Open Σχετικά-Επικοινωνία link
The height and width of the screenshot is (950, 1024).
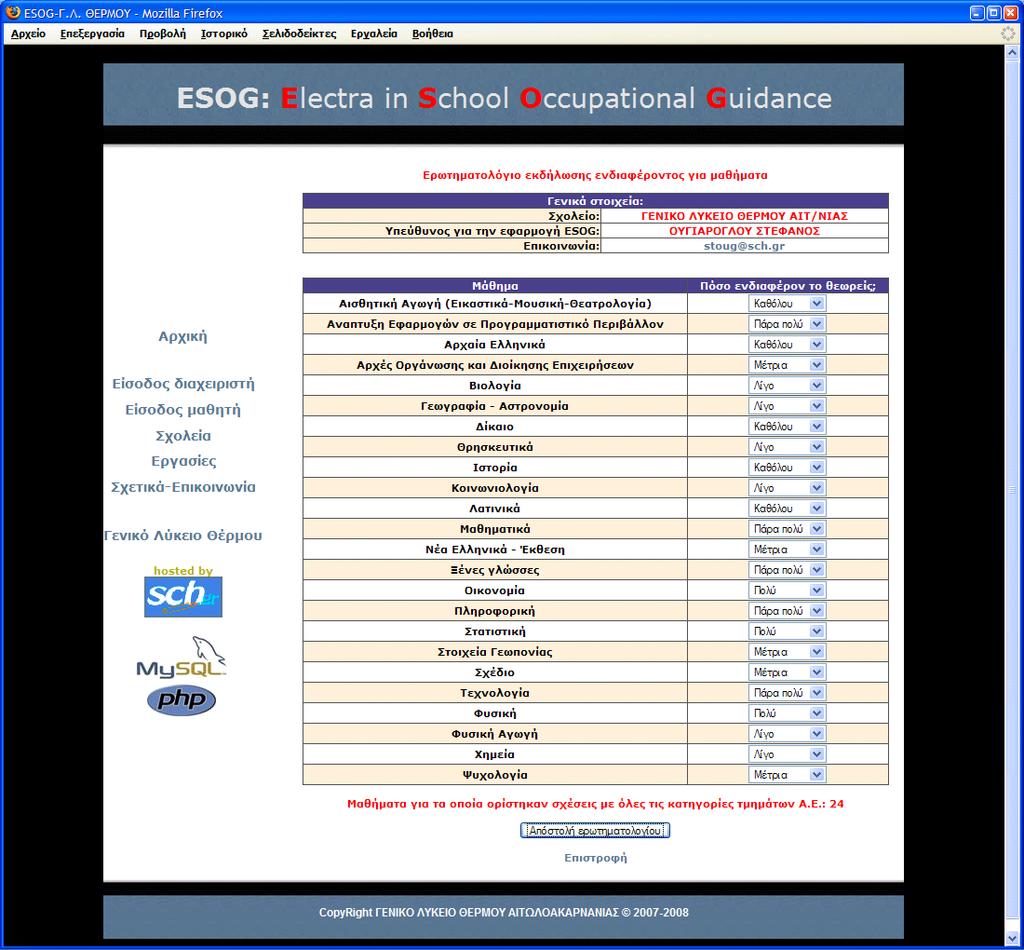(183, 487)
